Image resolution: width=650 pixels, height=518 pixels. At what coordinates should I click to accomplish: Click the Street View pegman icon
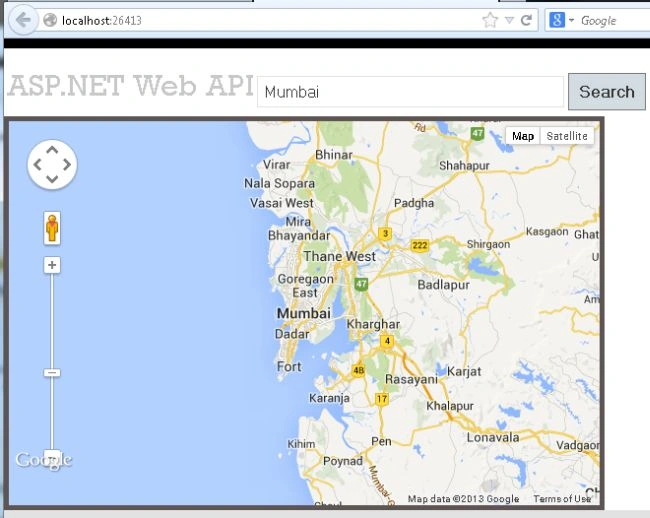tap(52, 228)
